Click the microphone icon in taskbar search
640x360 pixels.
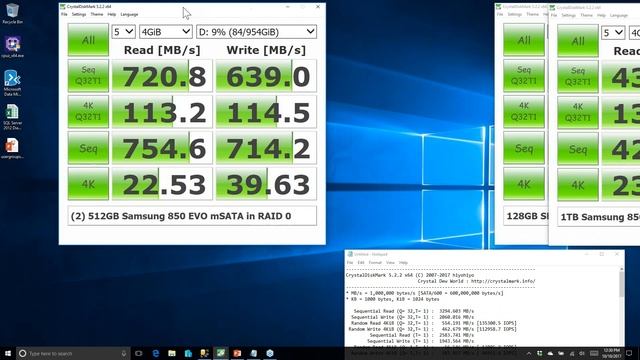(124, 353)
